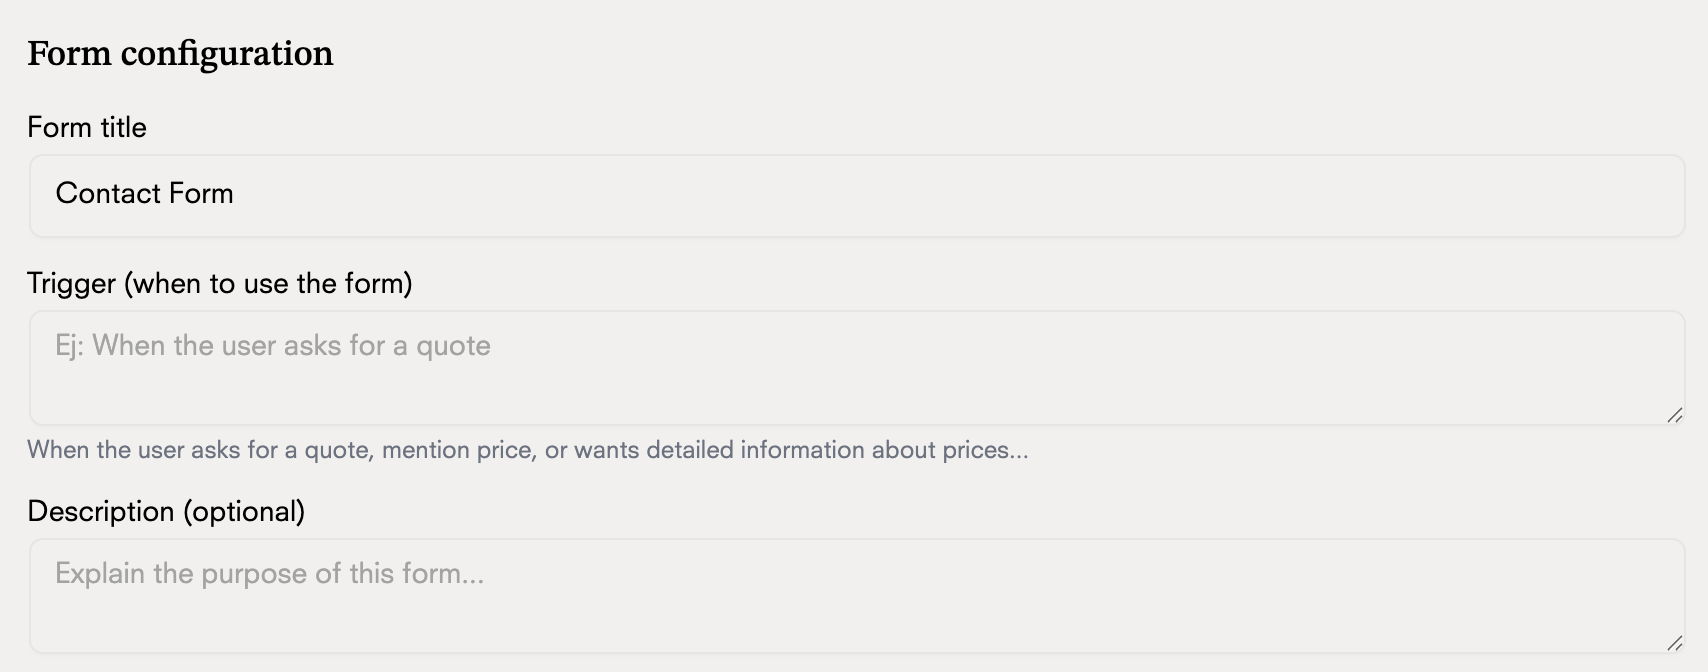1708x672 pixels.
Task: Click the Form configuration heading
Action: tap(181, 53)
